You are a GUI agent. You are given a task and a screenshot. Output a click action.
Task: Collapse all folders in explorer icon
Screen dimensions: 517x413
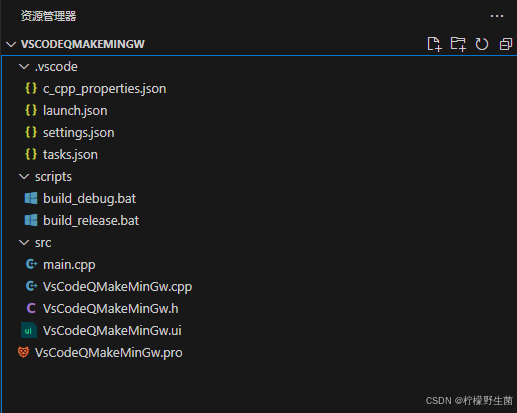(506, 44)
